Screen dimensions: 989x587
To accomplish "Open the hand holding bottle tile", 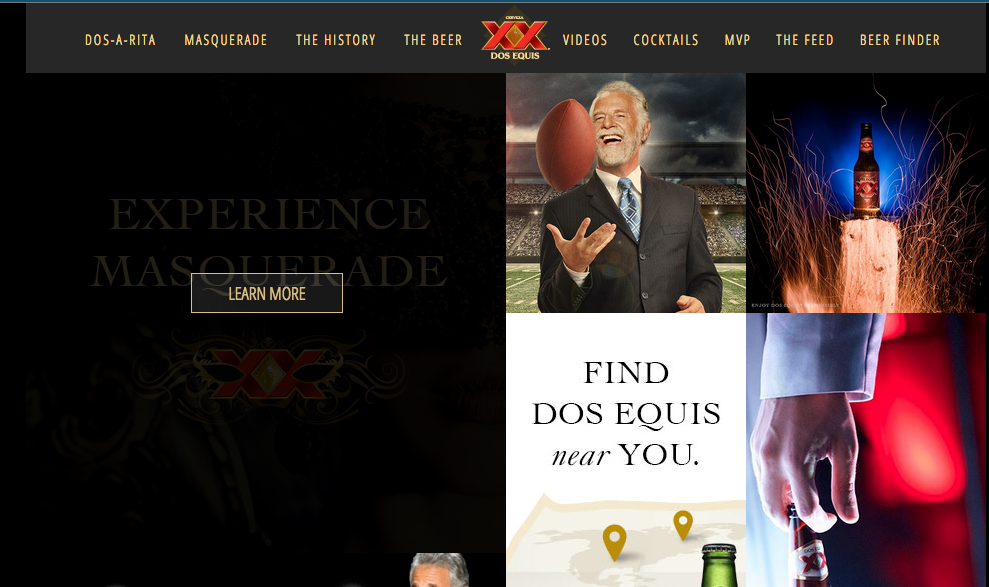I will coord(866,450).
